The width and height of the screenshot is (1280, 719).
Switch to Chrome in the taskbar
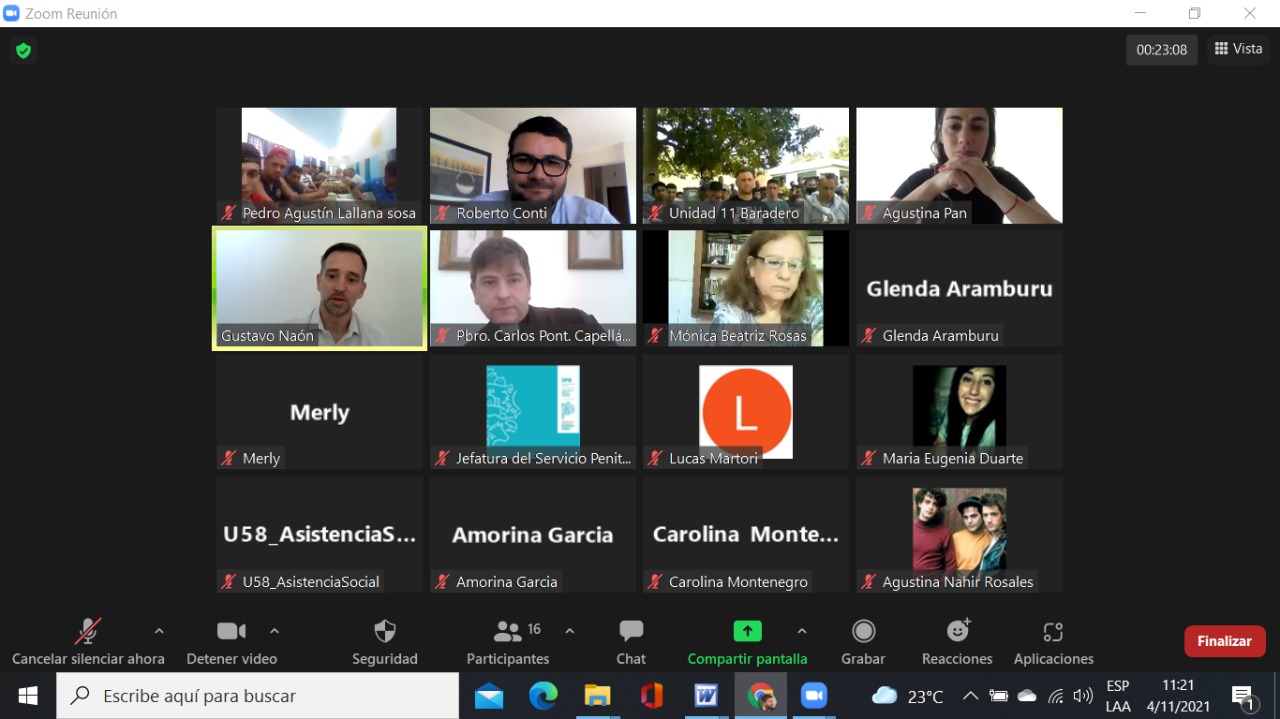pyautogui.click(x=761, y=696)
